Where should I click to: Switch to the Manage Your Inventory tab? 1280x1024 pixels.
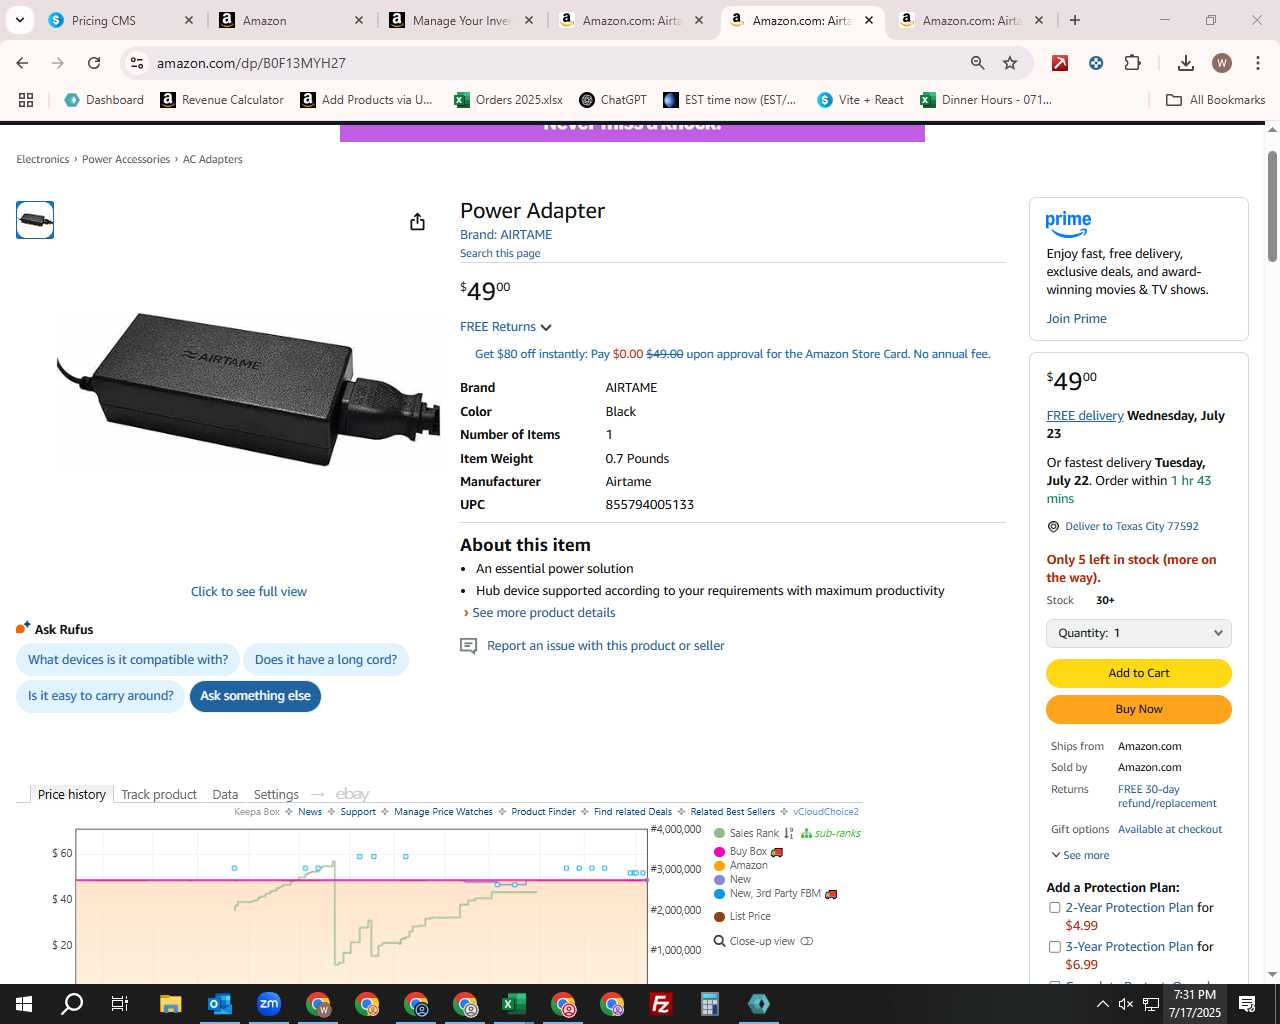click(x=463, y=20)
